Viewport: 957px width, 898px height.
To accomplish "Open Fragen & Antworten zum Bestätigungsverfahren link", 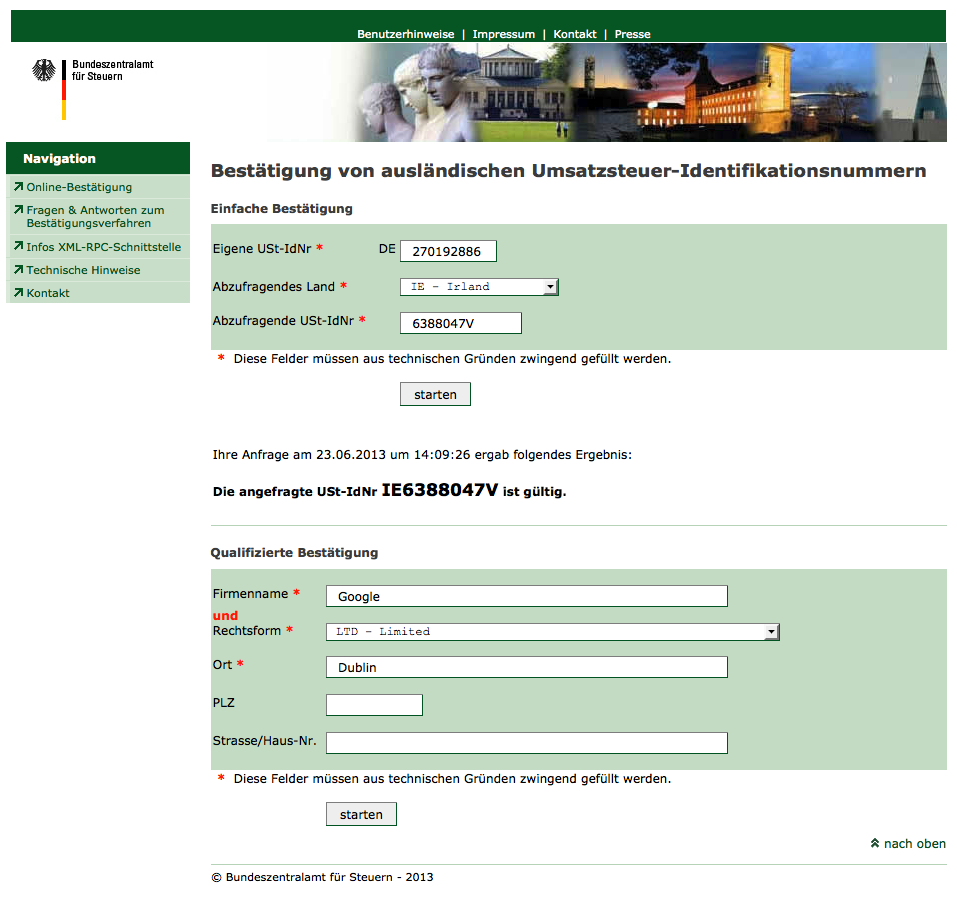I will pos(95,217).
